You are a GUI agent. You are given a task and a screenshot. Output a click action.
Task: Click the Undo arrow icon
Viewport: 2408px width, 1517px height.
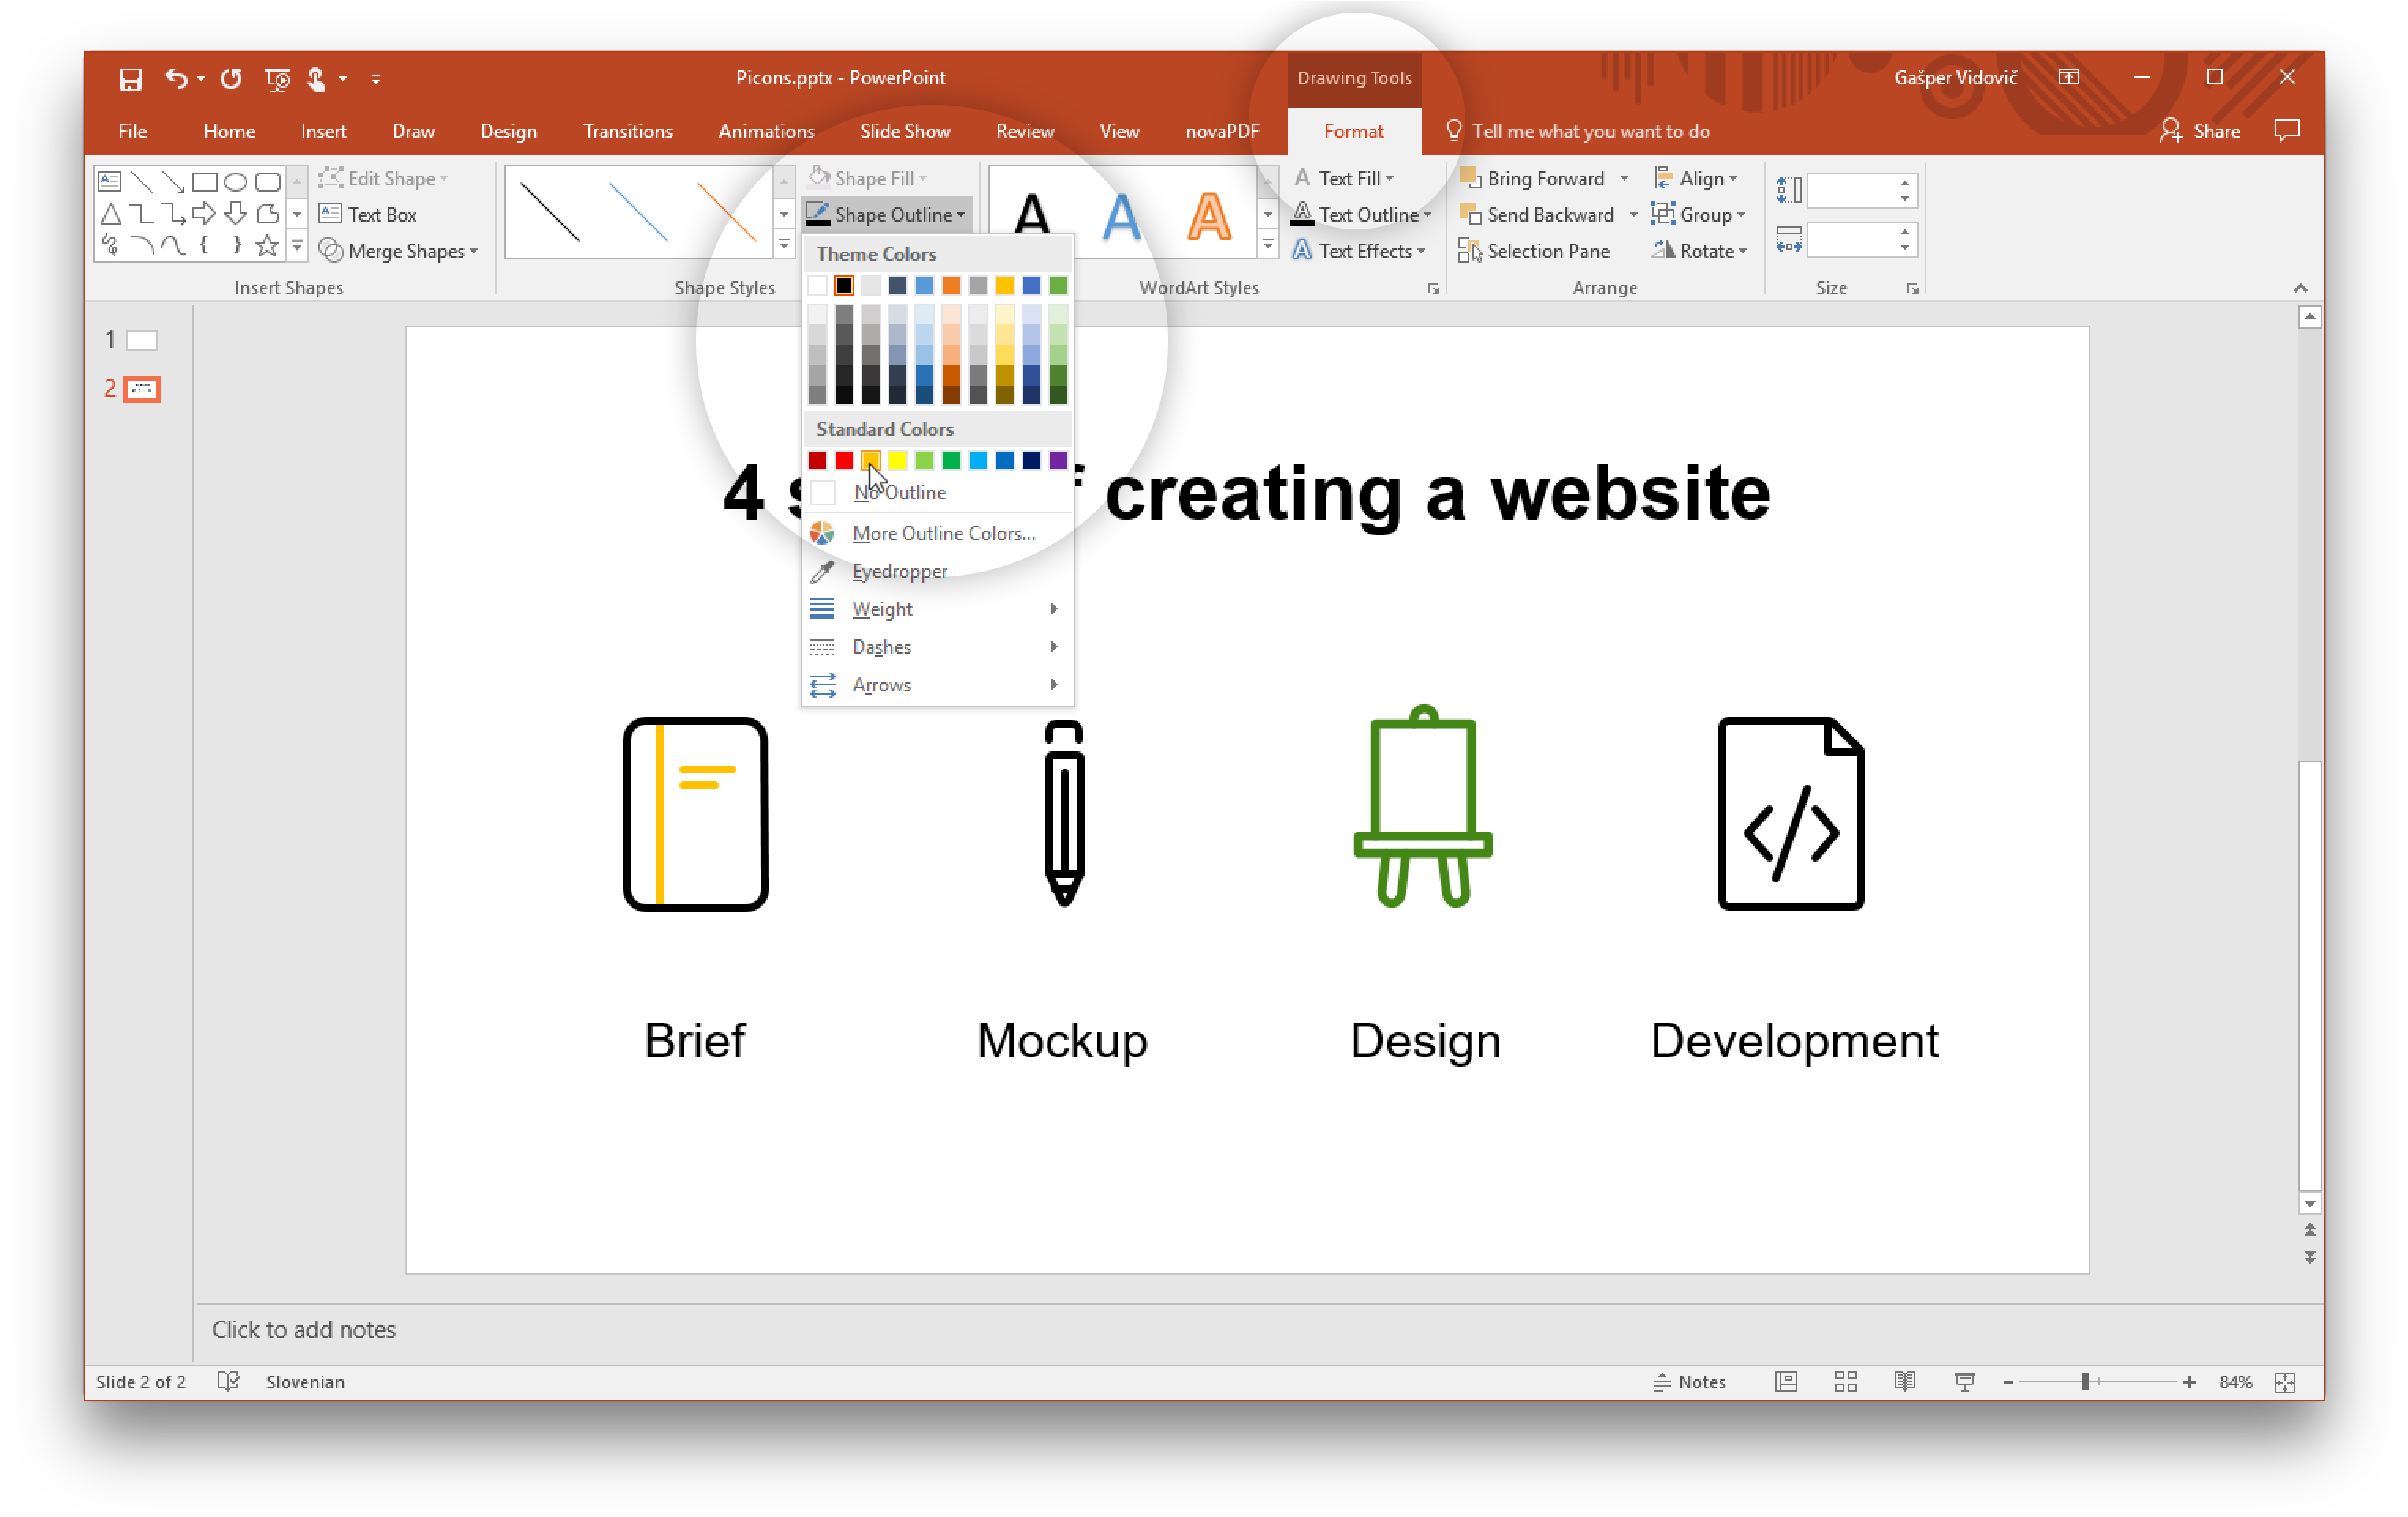(175, 78)
